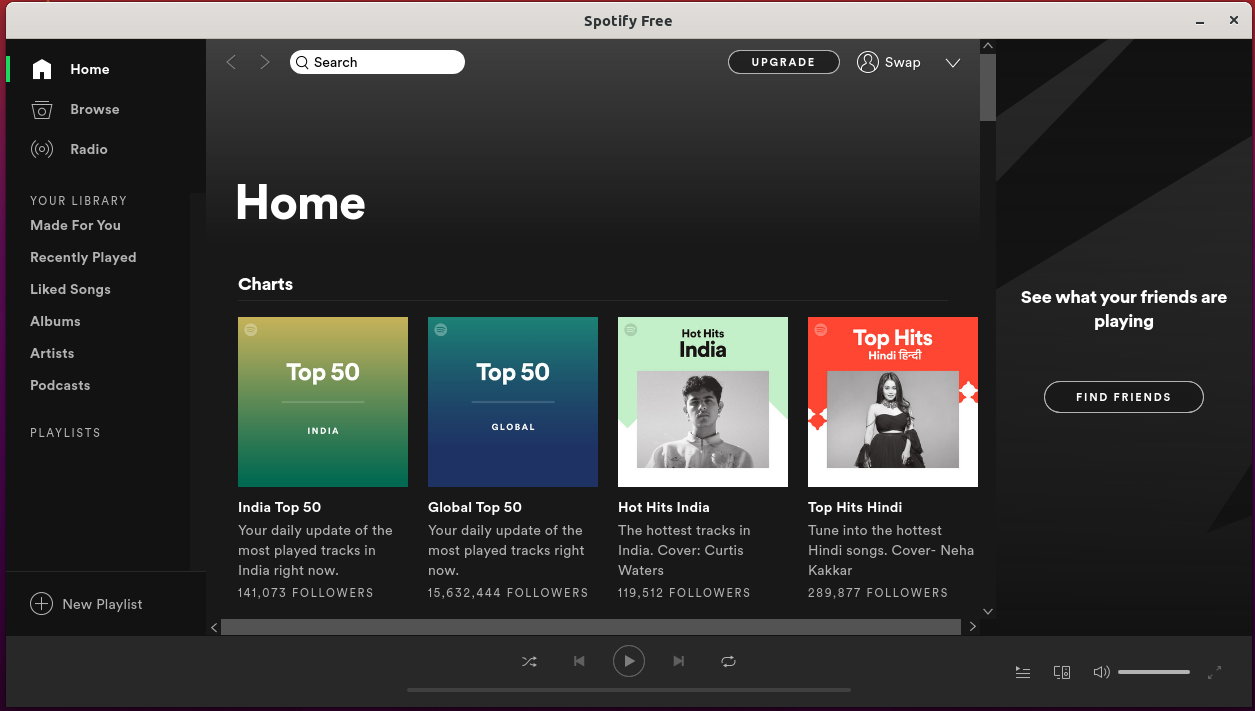
Task: Click the PLAYLISTS header in sidebar
Action: pyautogui.click(x=65, y=433)
